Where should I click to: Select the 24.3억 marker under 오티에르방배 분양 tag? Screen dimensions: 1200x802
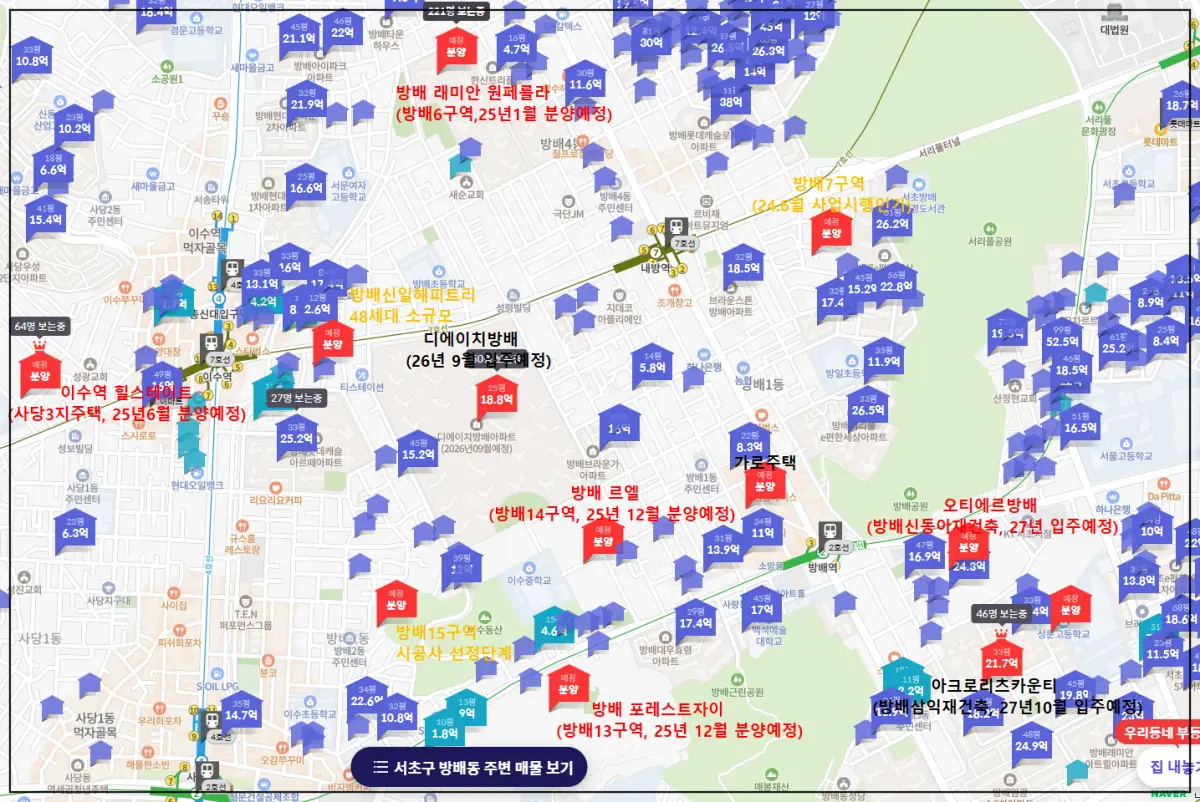pyautogui.click(x=969, y=565)
